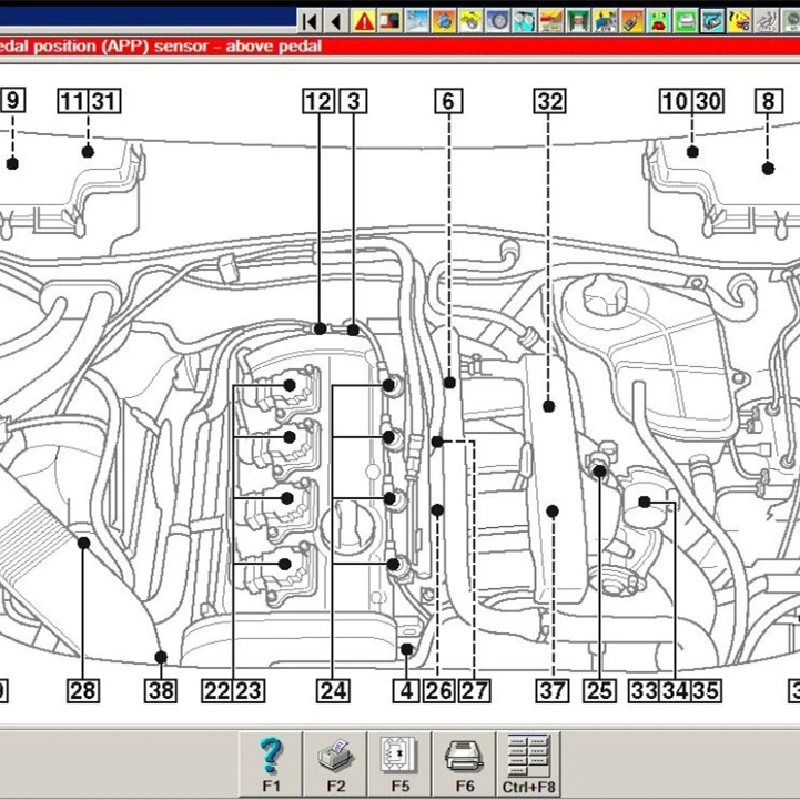Click the bright green car icon

[686, 21]
